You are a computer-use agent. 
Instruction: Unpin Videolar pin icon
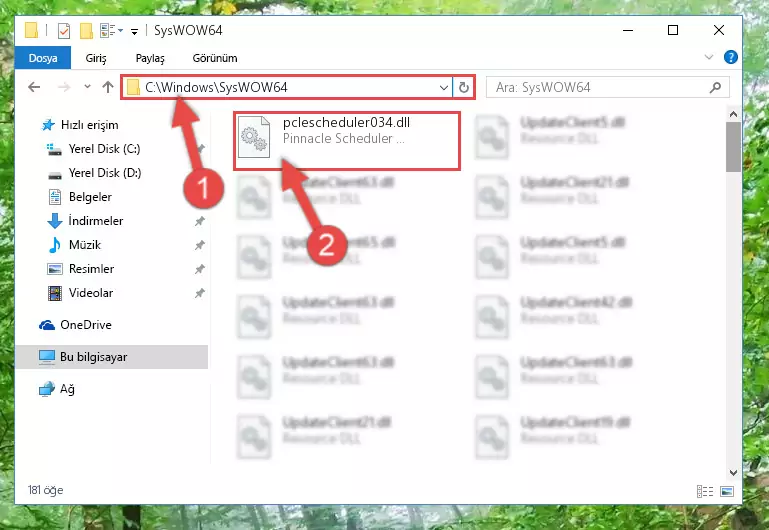tap(200, 293)
